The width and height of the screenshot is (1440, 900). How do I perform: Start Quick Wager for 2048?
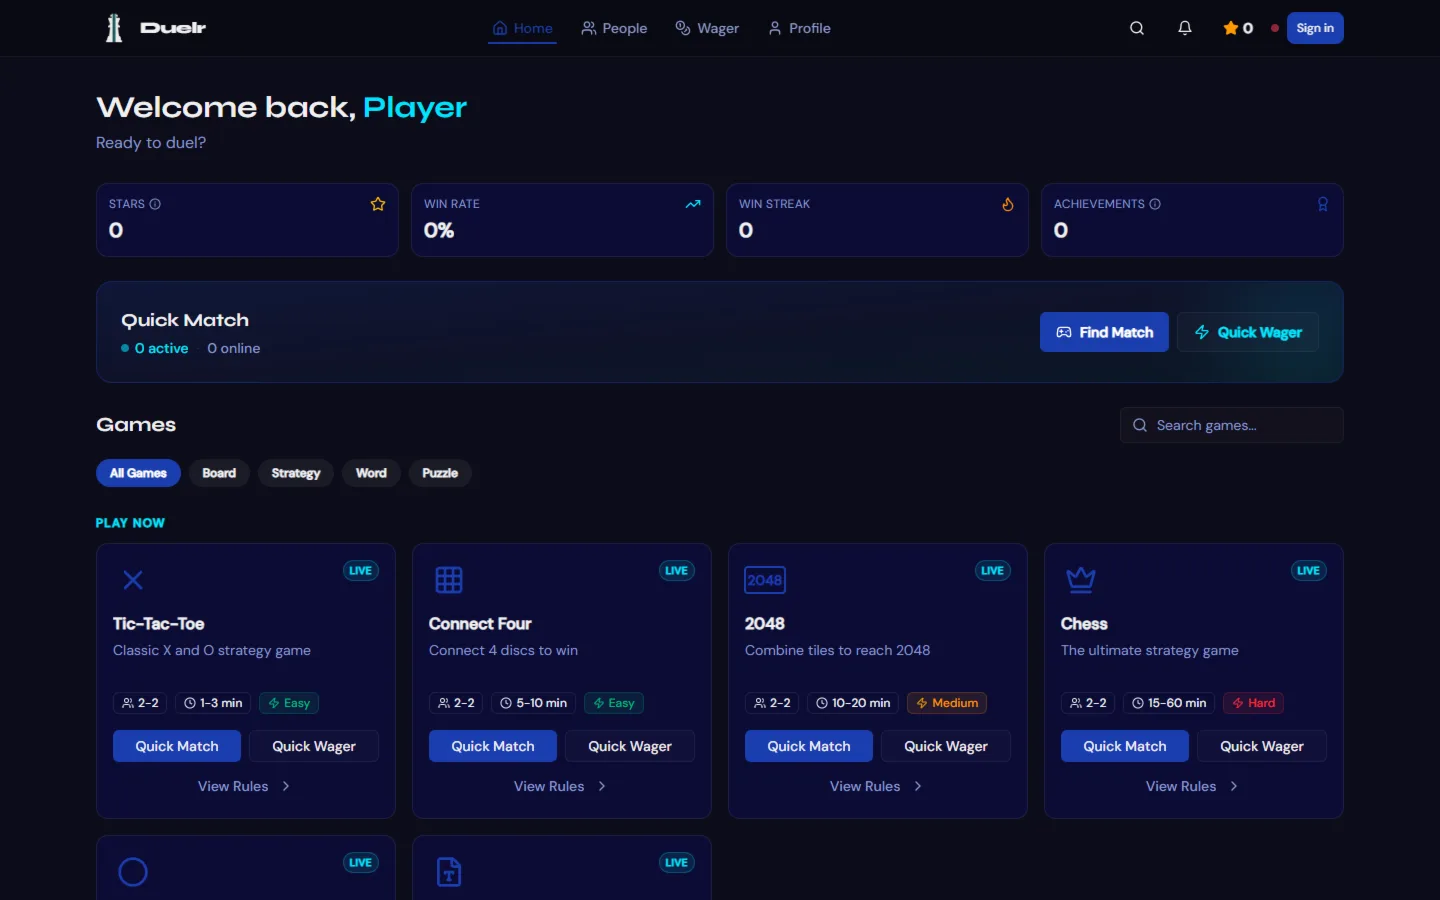tap(946, 746)
